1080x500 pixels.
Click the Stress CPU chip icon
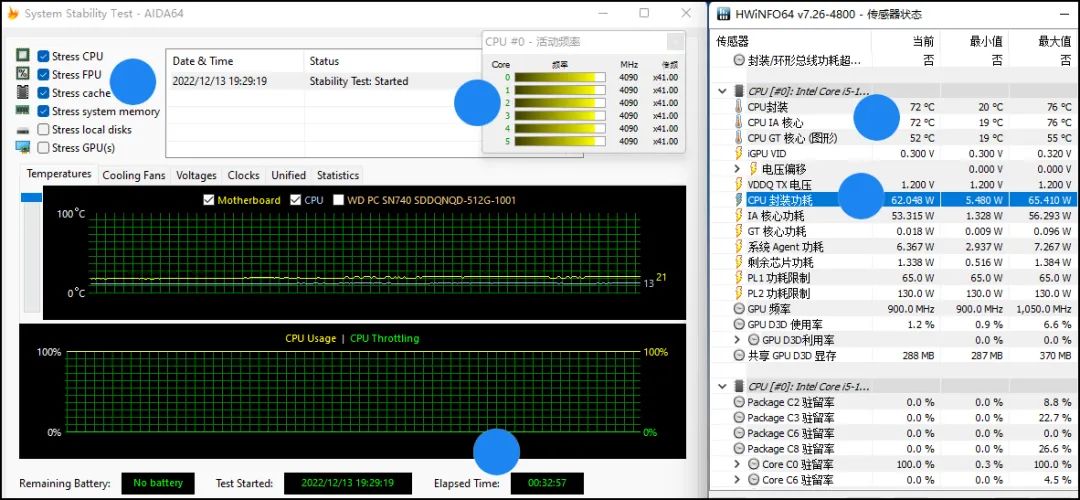pos(23,57)
